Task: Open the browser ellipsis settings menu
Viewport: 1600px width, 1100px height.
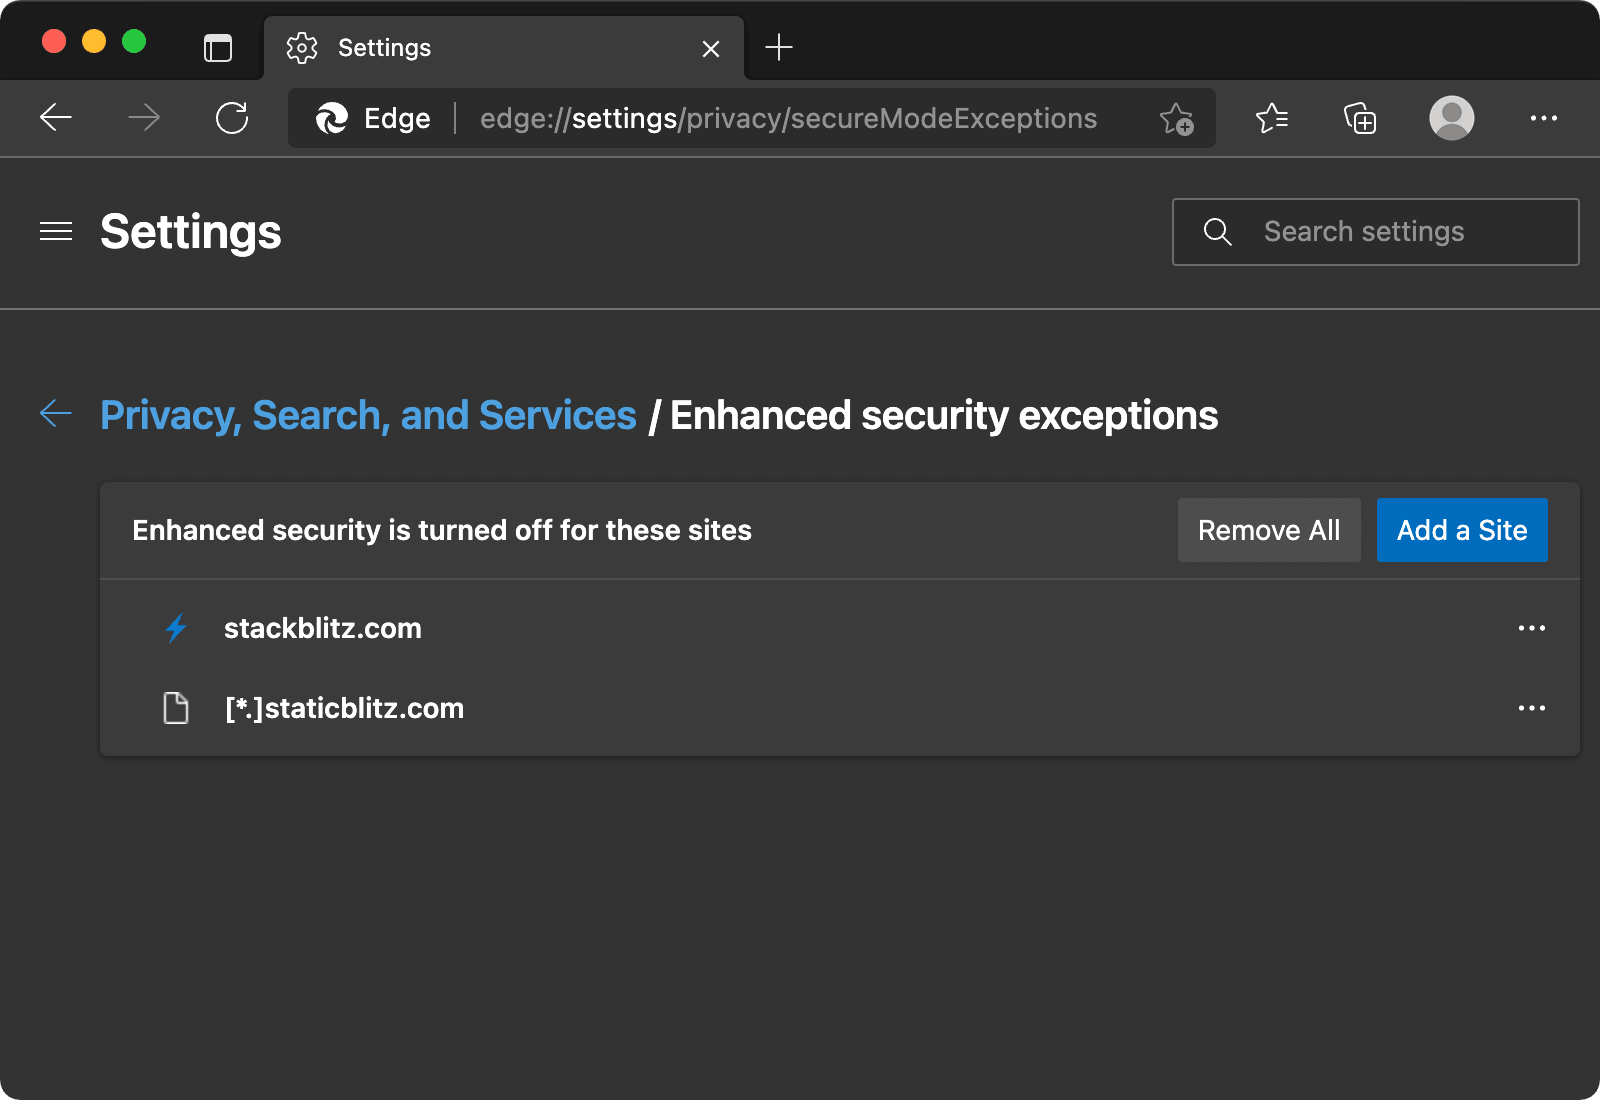Action: coord(1544,118)
